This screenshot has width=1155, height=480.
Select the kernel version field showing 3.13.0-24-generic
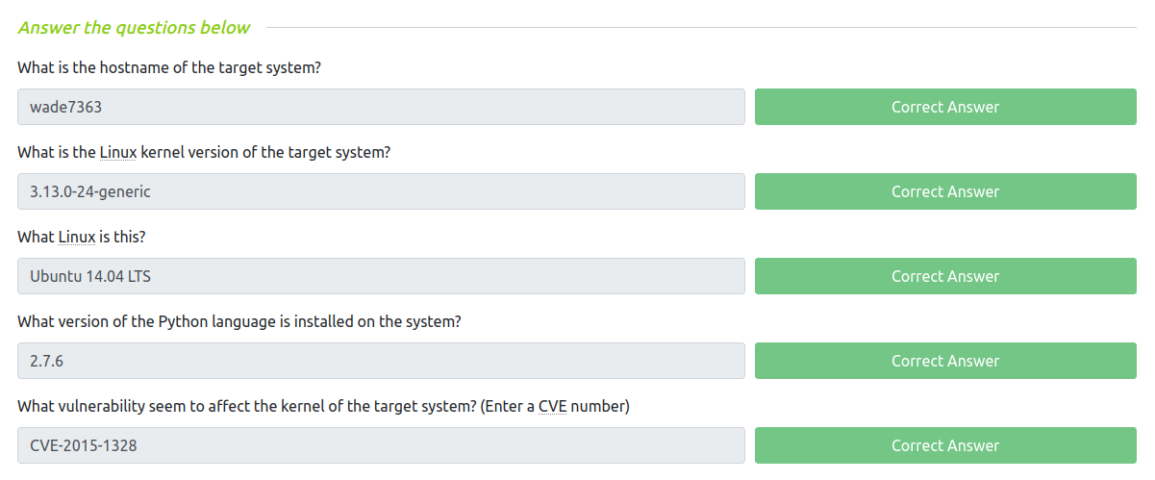[x=380, y=192]
